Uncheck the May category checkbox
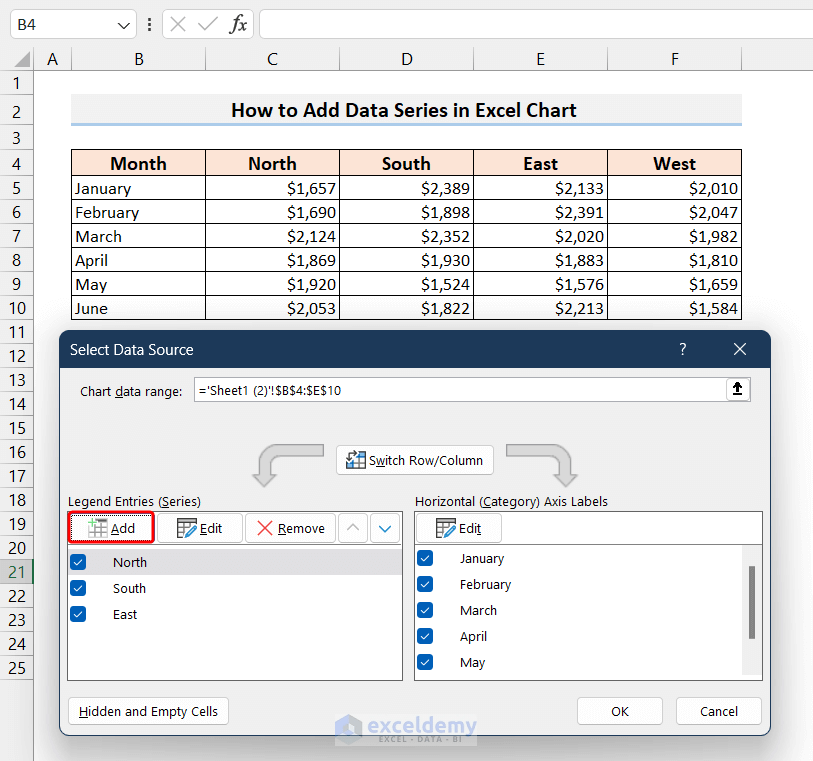 pos(425,661)
